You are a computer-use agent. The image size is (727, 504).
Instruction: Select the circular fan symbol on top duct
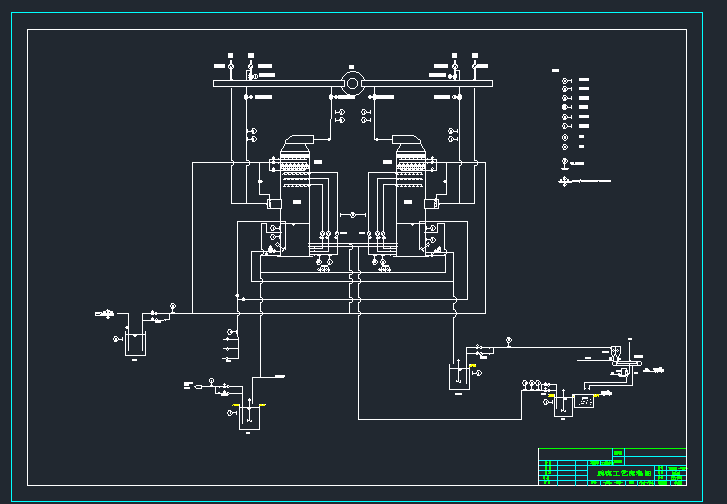352,83
